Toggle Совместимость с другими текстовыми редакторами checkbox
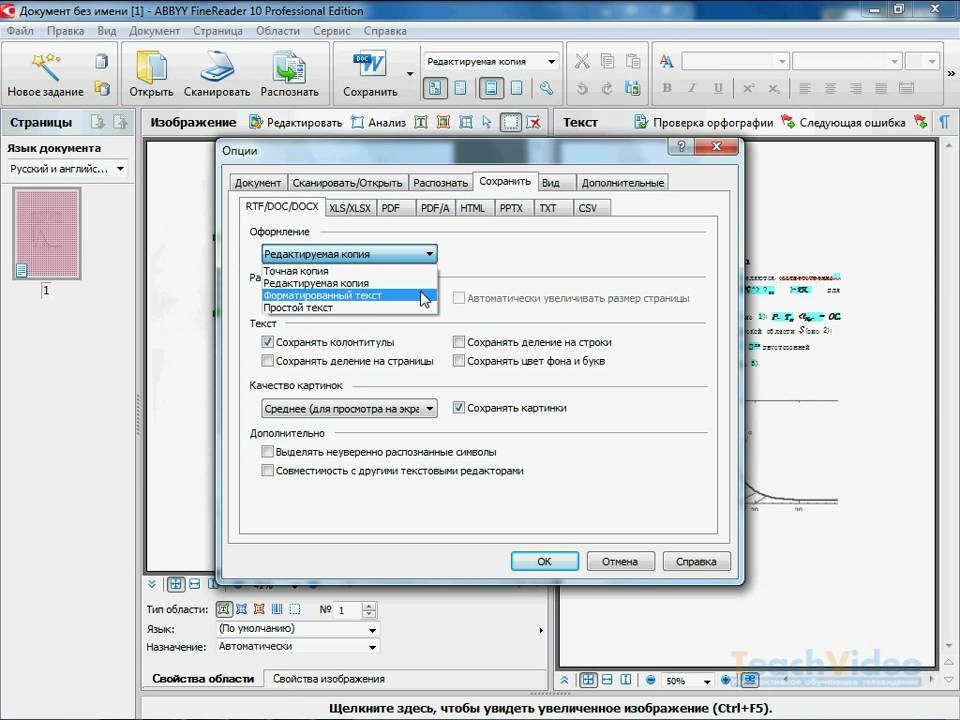Viewport: 960px width, 720px height. tap(268, 471)
